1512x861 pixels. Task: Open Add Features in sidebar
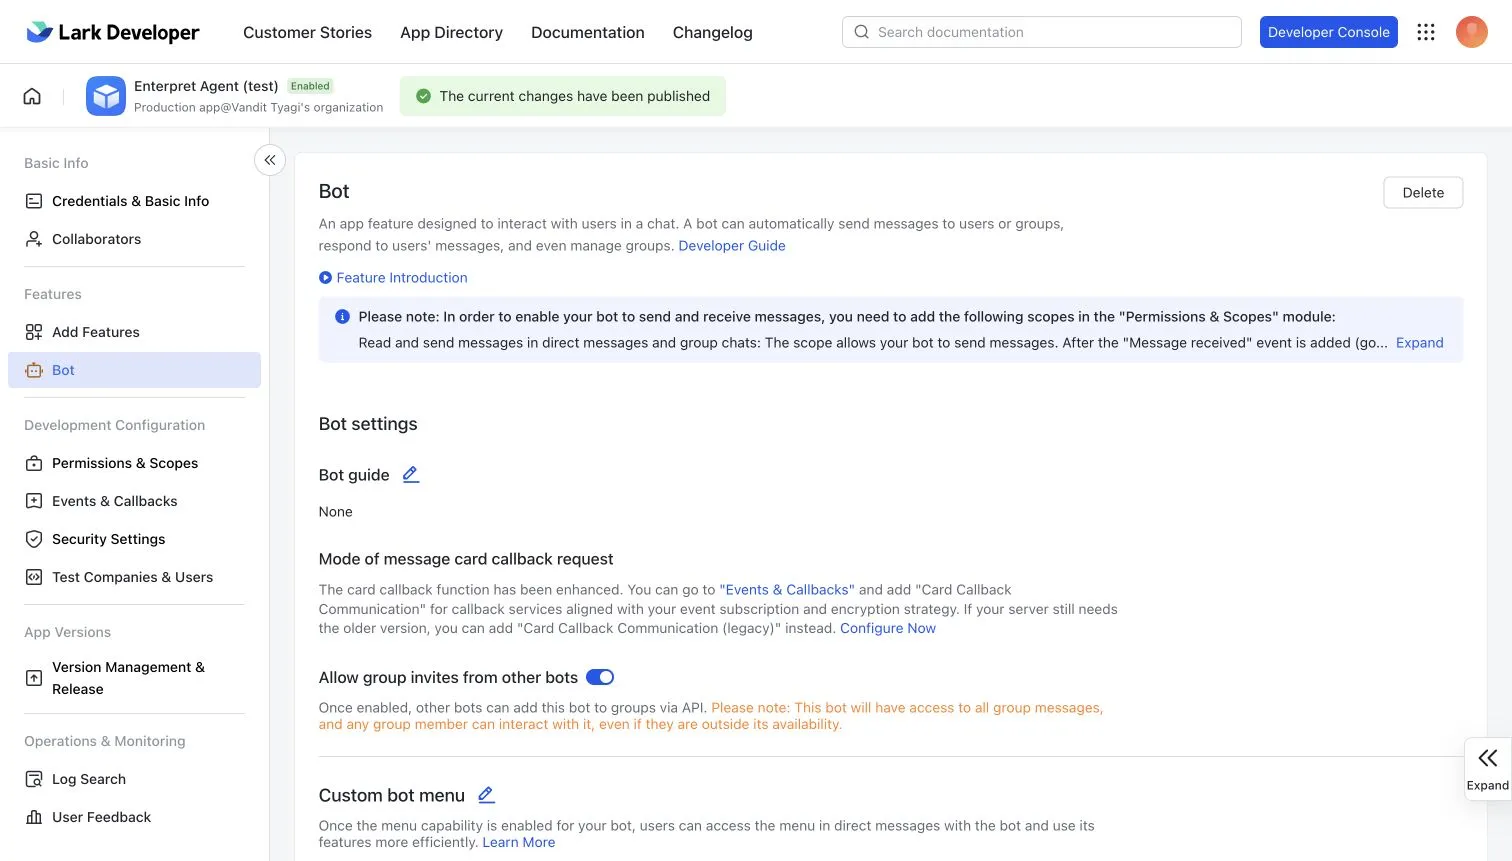[134, 332]
